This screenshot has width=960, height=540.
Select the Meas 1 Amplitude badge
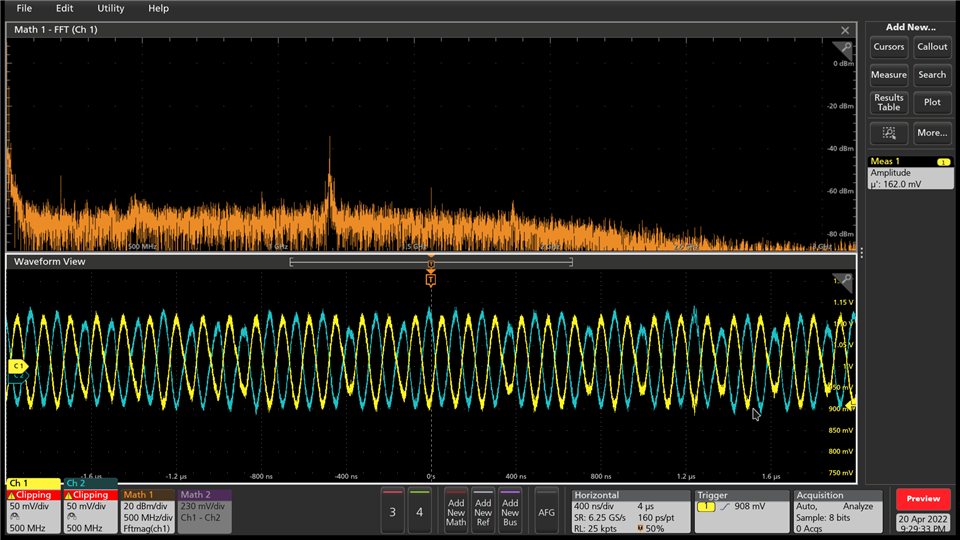click(909, 173)
